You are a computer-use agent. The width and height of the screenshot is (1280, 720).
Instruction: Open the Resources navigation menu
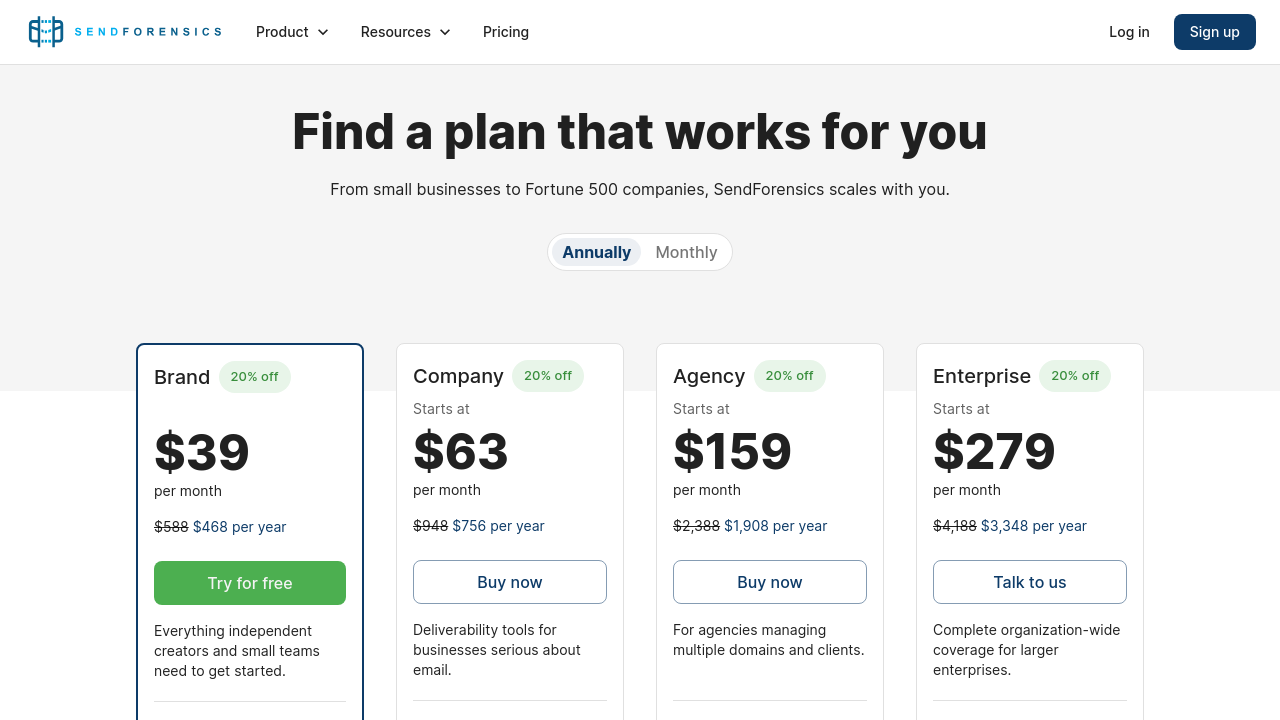pos(396,32)
